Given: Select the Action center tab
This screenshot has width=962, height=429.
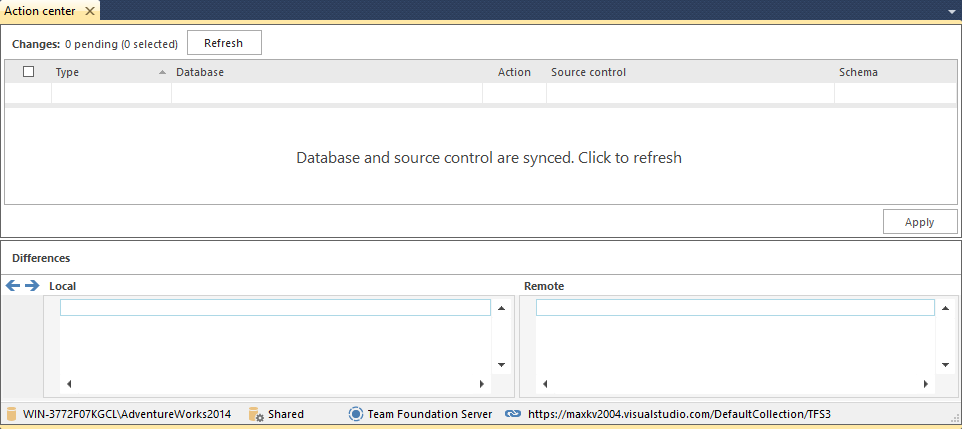Looking at the screenshot, I should (41, 11).
